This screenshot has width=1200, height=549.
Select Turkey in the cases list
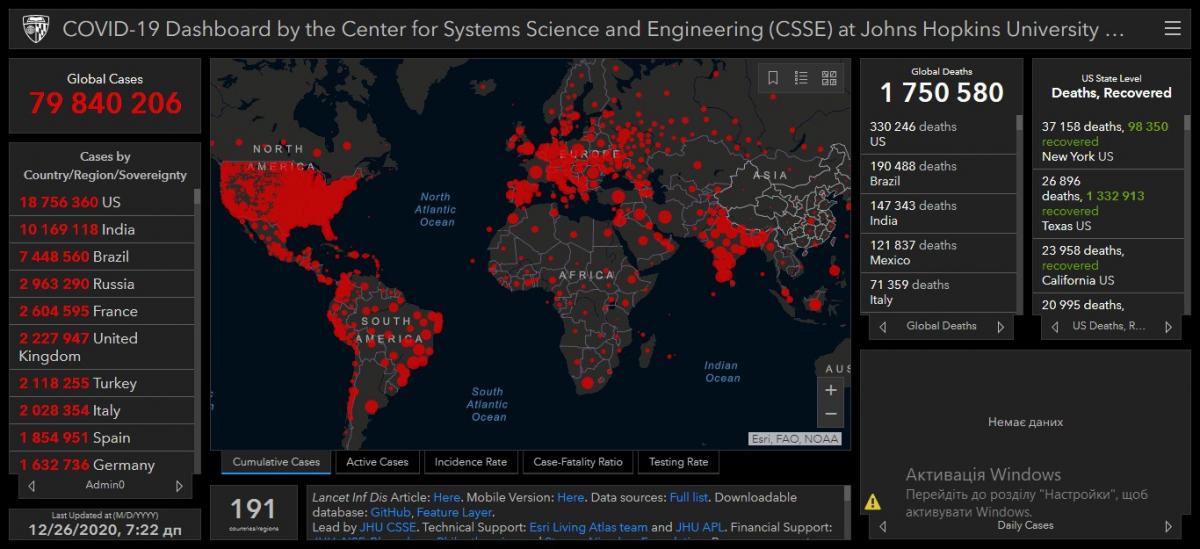point(101,383)
